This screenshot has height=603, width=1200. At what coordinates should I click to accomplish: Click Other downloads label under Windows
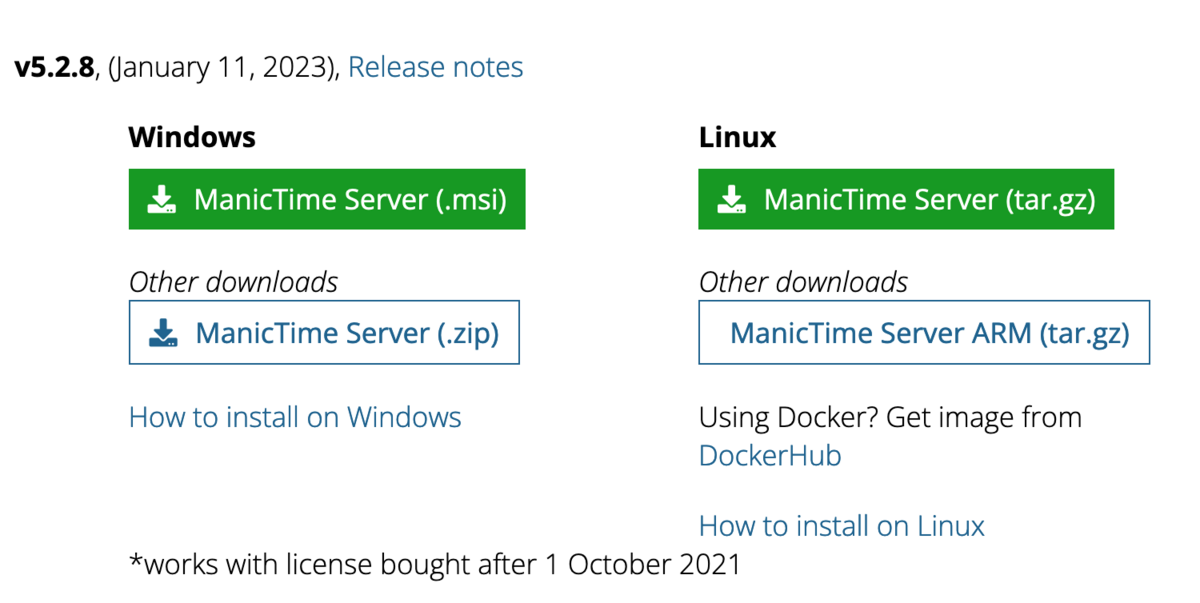[233, 282]
